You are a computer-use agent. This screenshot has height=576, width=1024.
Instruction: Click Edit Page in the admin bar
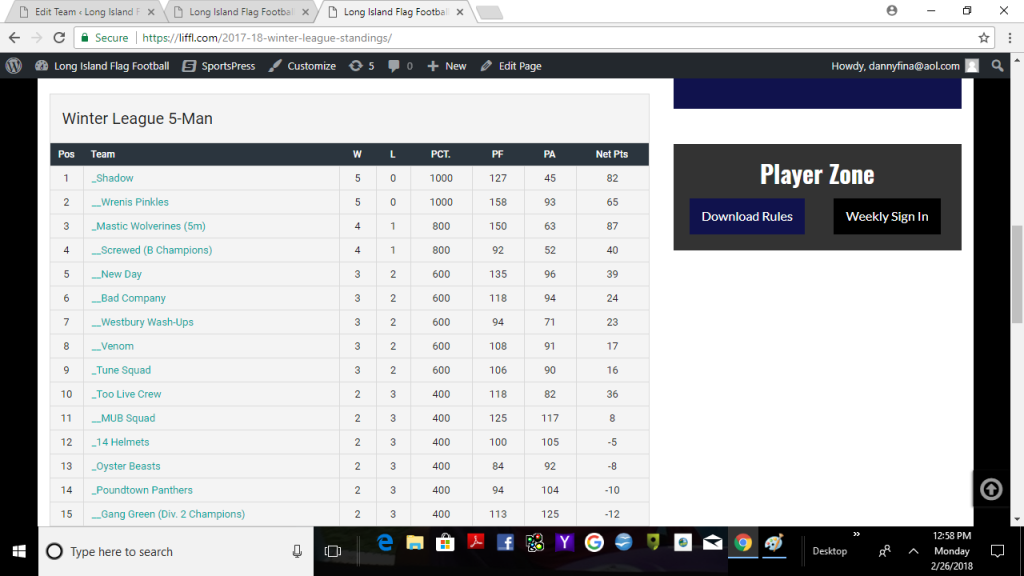point(511,66)
